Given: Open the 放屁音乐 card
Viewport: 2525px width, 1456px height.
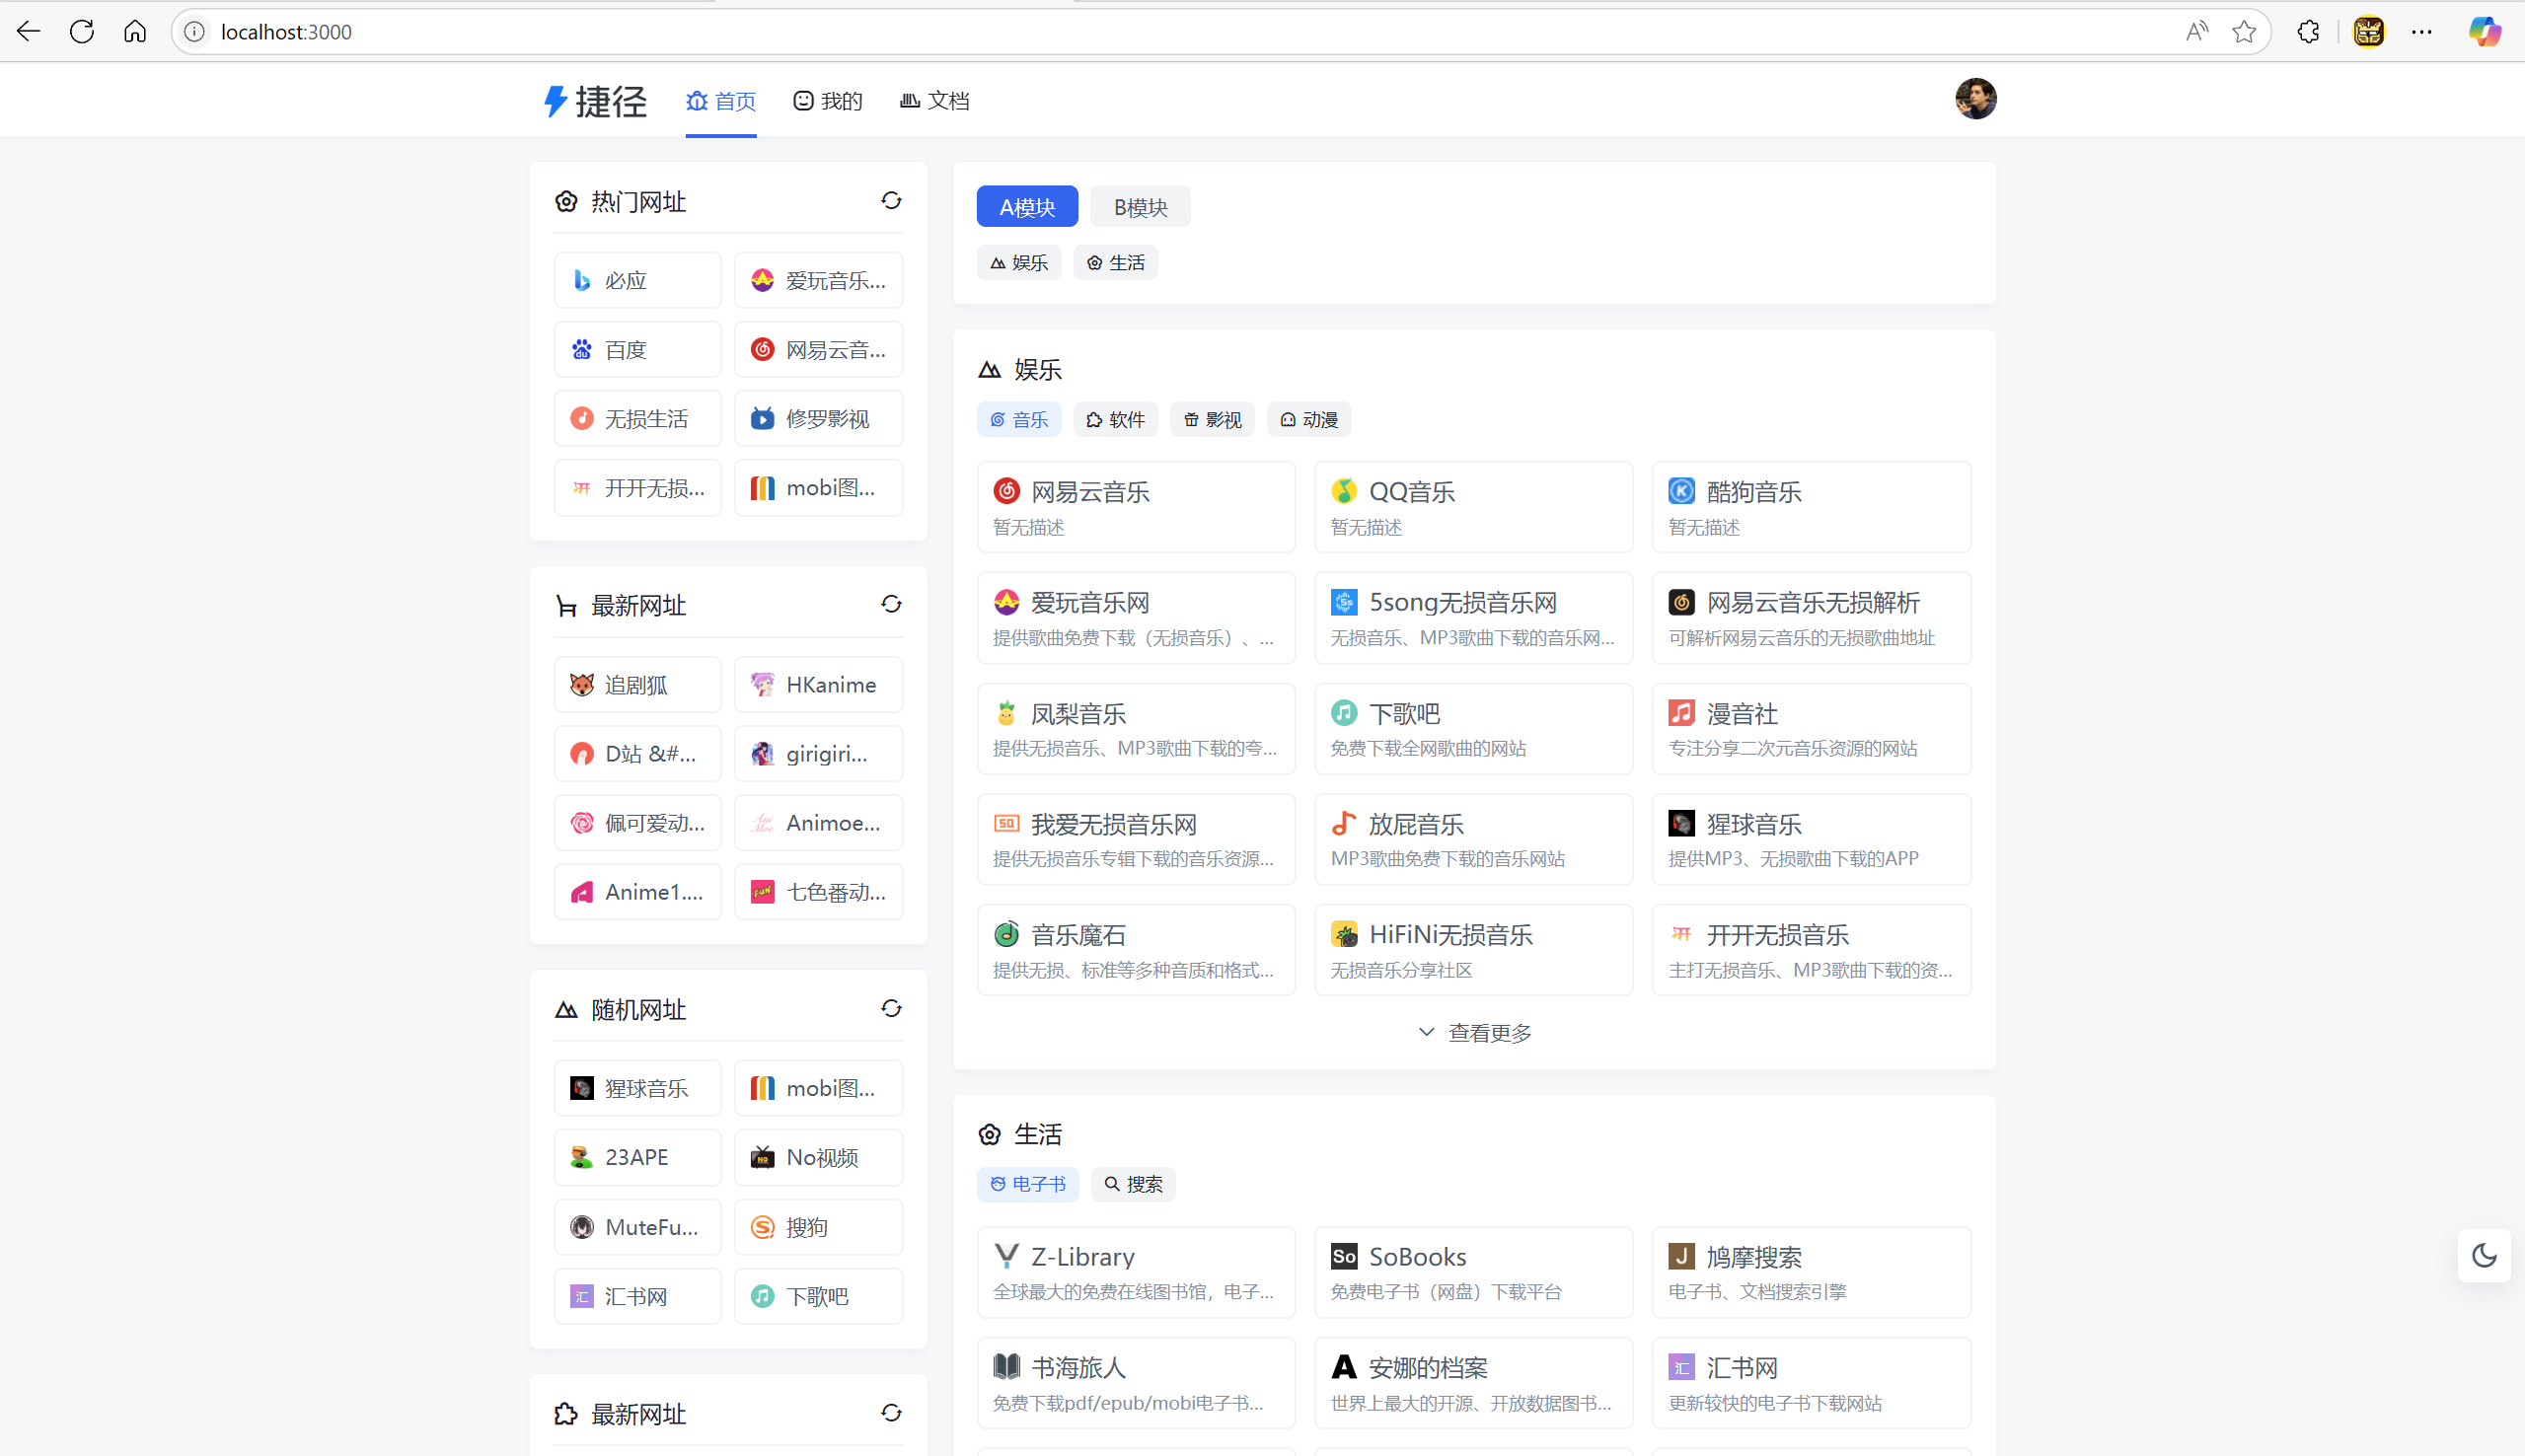Looking at the screenshot, I should 1473,840.
